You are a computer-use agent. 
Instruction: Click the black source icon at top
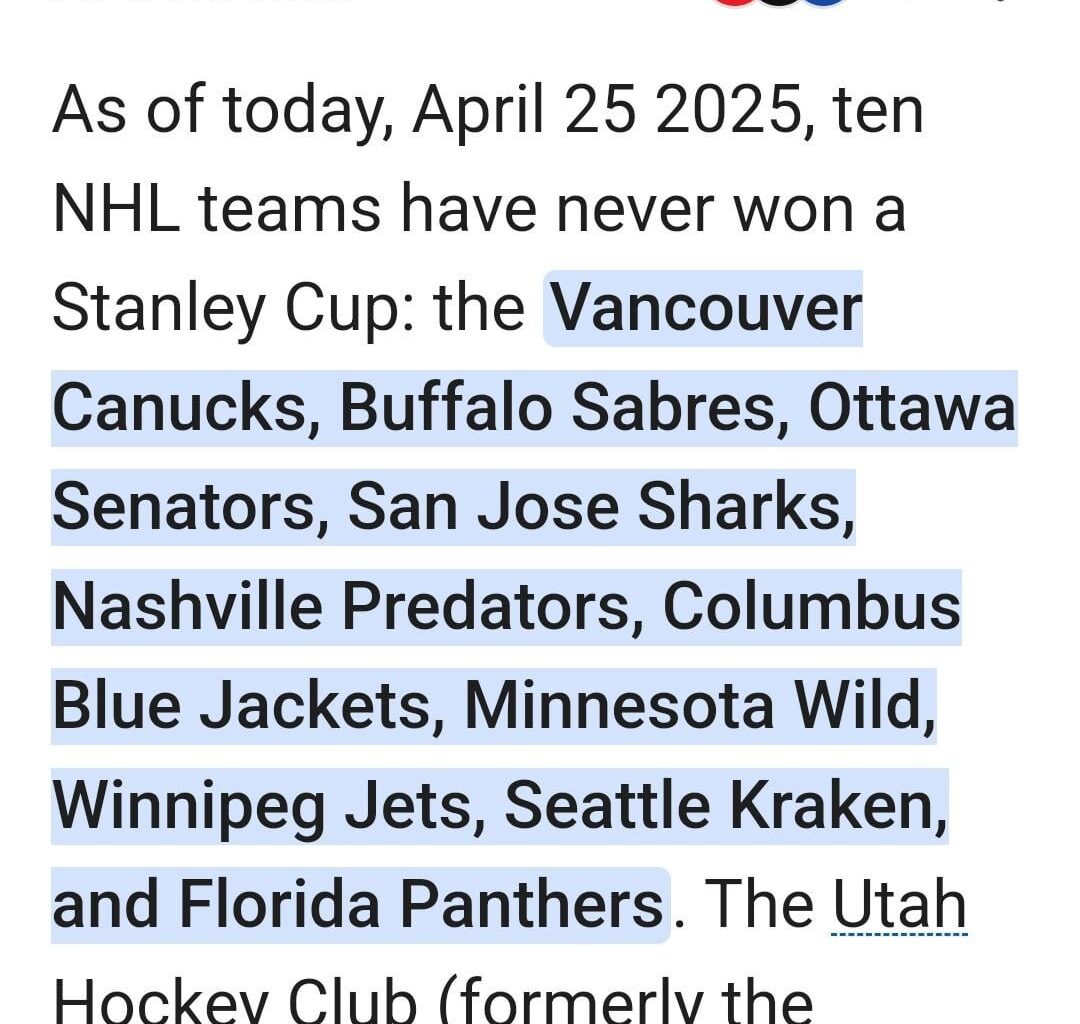pyautogui.click(x=780, y=3)
